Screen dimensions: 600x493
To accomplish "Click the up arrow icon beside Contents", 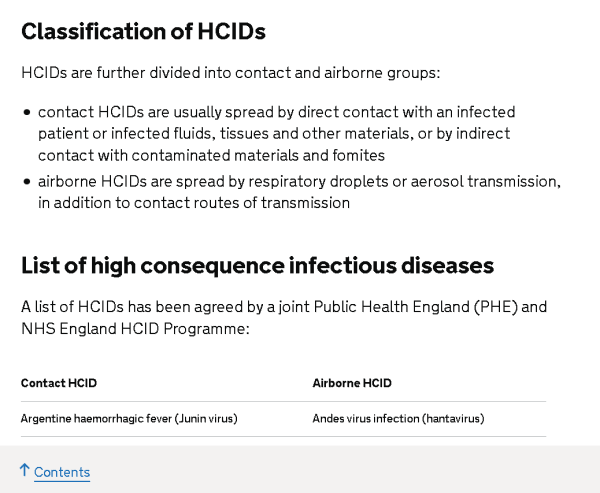I will click(x=24, y=470).
